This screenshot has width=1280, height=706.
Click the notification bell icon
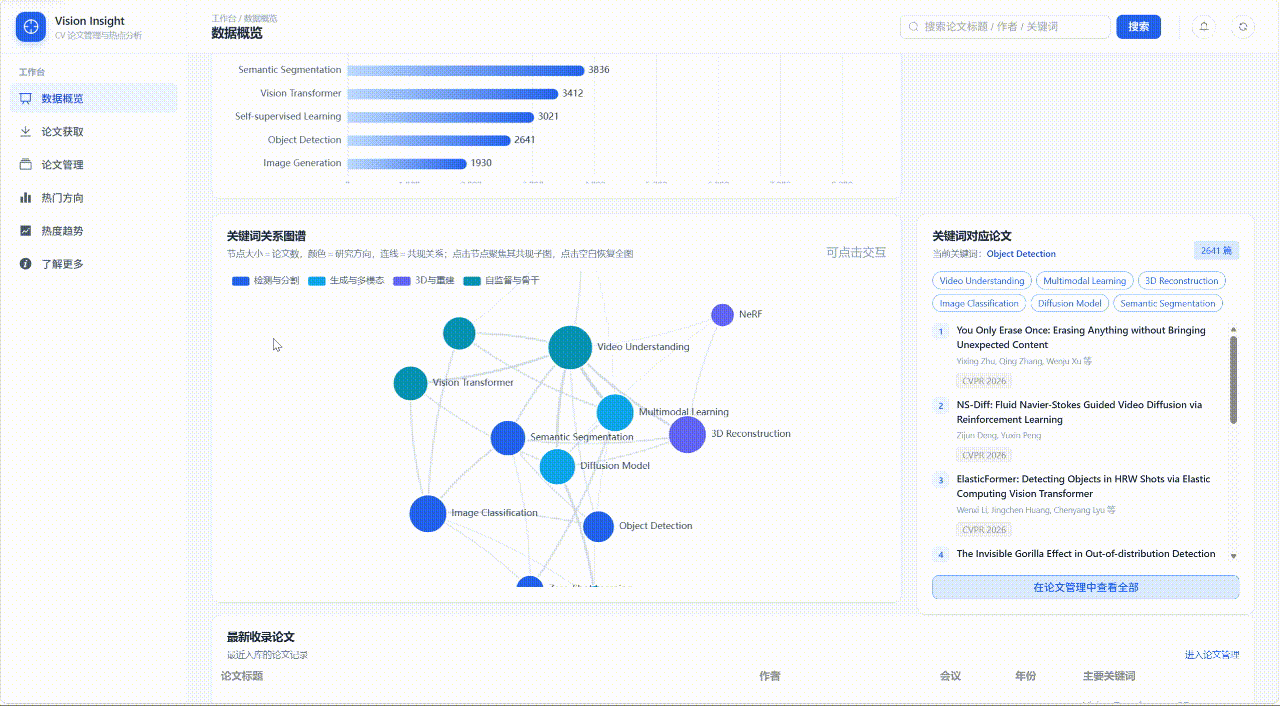1204,27
